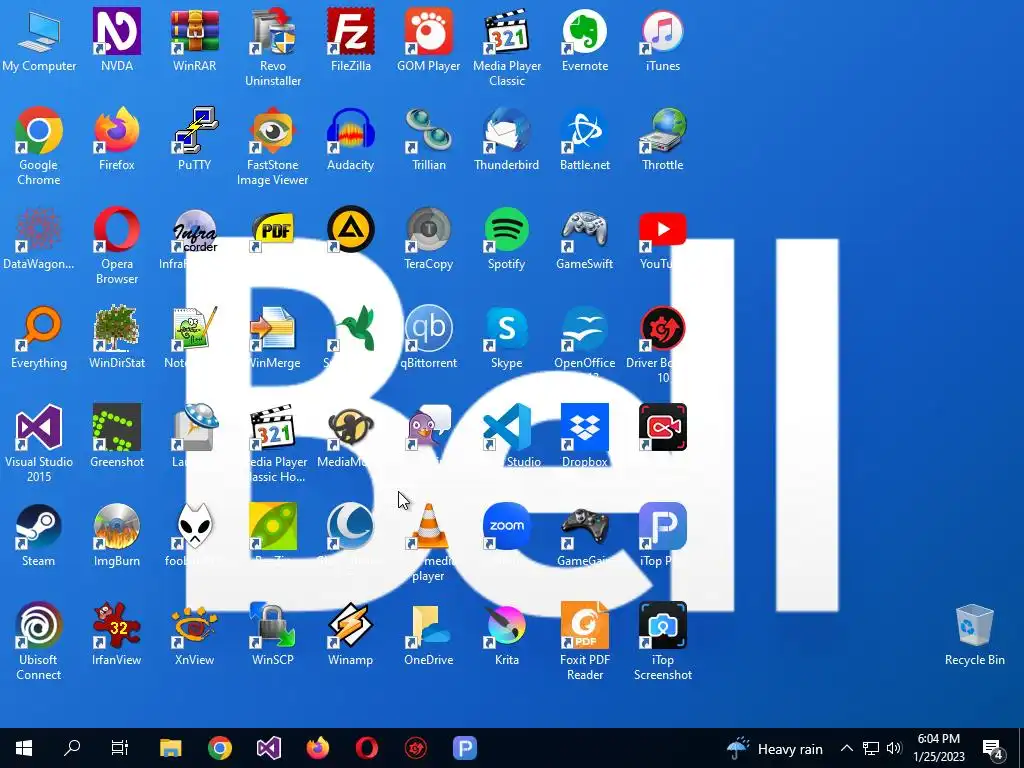The height and width of the screenshot is (768, 1024).
Task: Click the WinRAR desktop shortcut
Action: tap(195, 32)
